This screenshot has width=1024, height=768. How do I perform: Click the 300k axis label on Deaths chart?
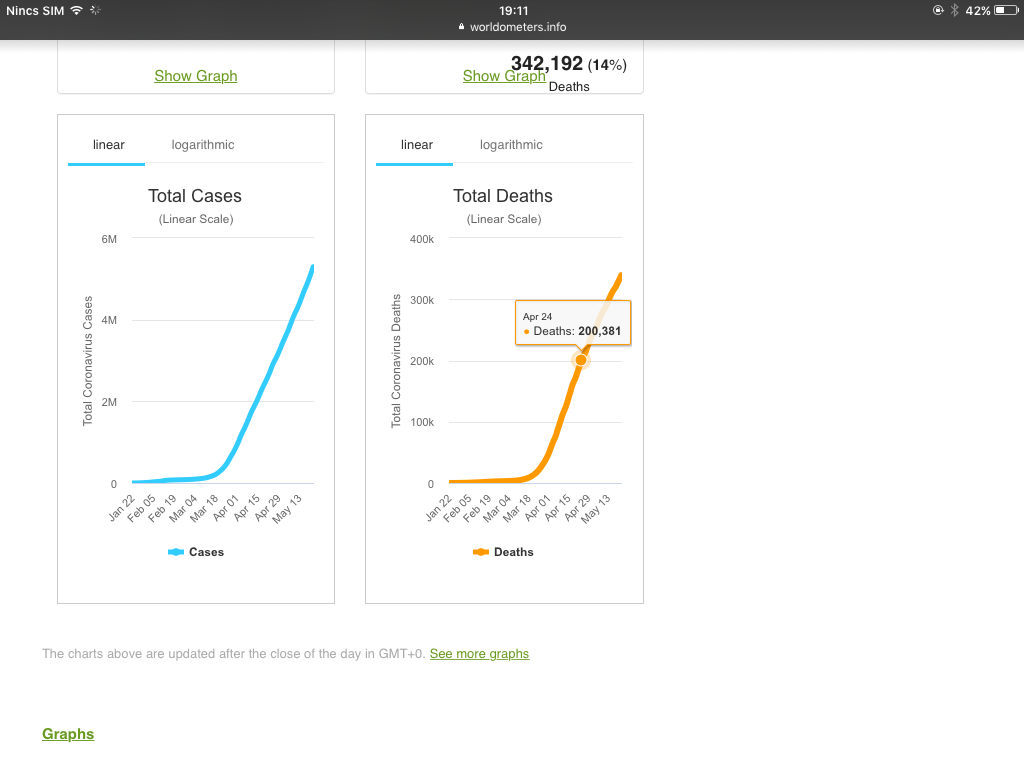click(422, 300)
